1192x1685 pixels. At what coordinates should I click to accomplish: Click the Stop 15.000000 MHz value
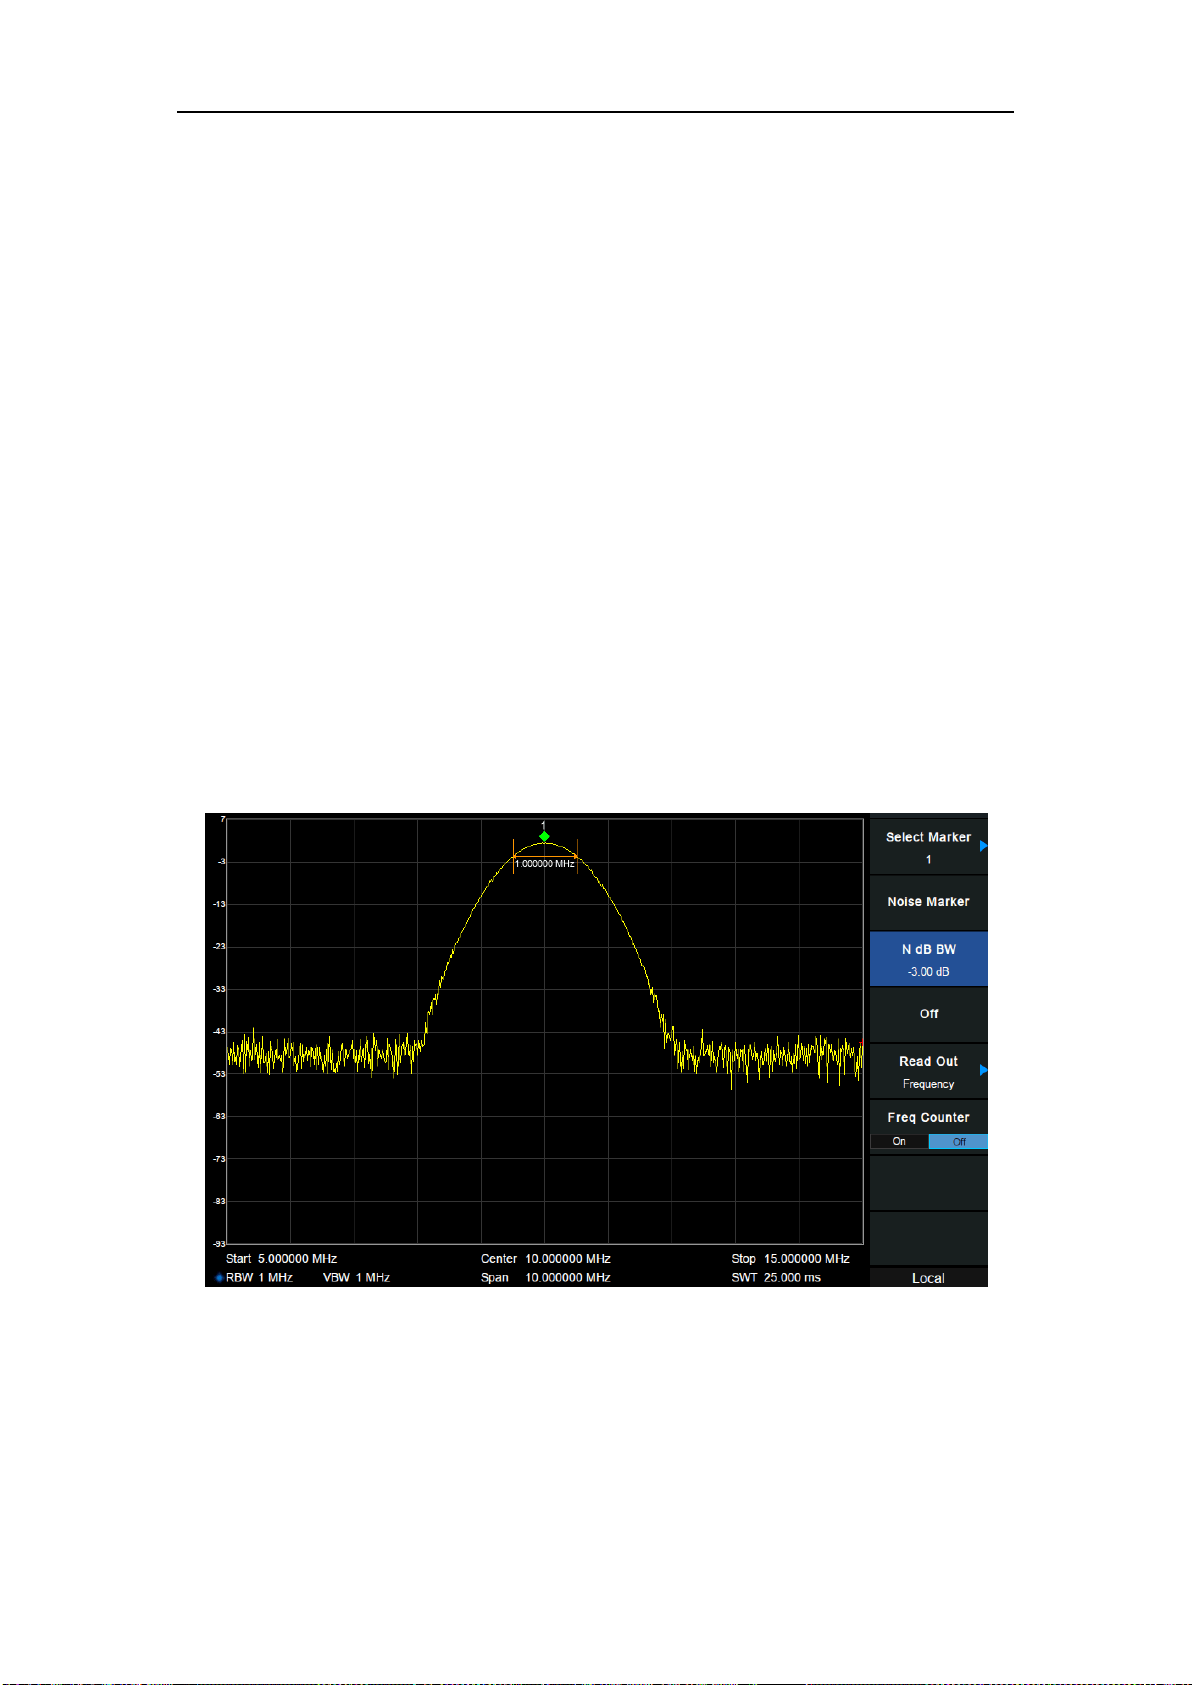click(790, 1259)
